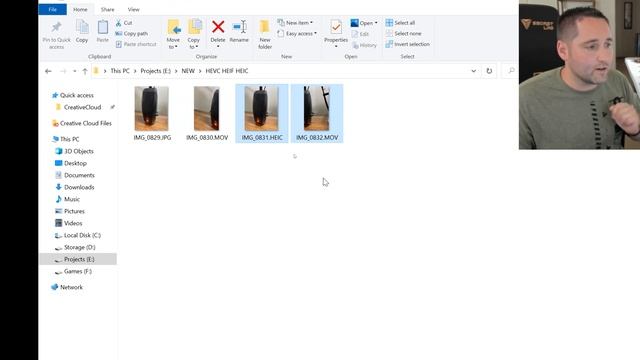Click the Forward navigation arrow
The width and height of the screenshot is (640, 360).
[x=63, y=71]
